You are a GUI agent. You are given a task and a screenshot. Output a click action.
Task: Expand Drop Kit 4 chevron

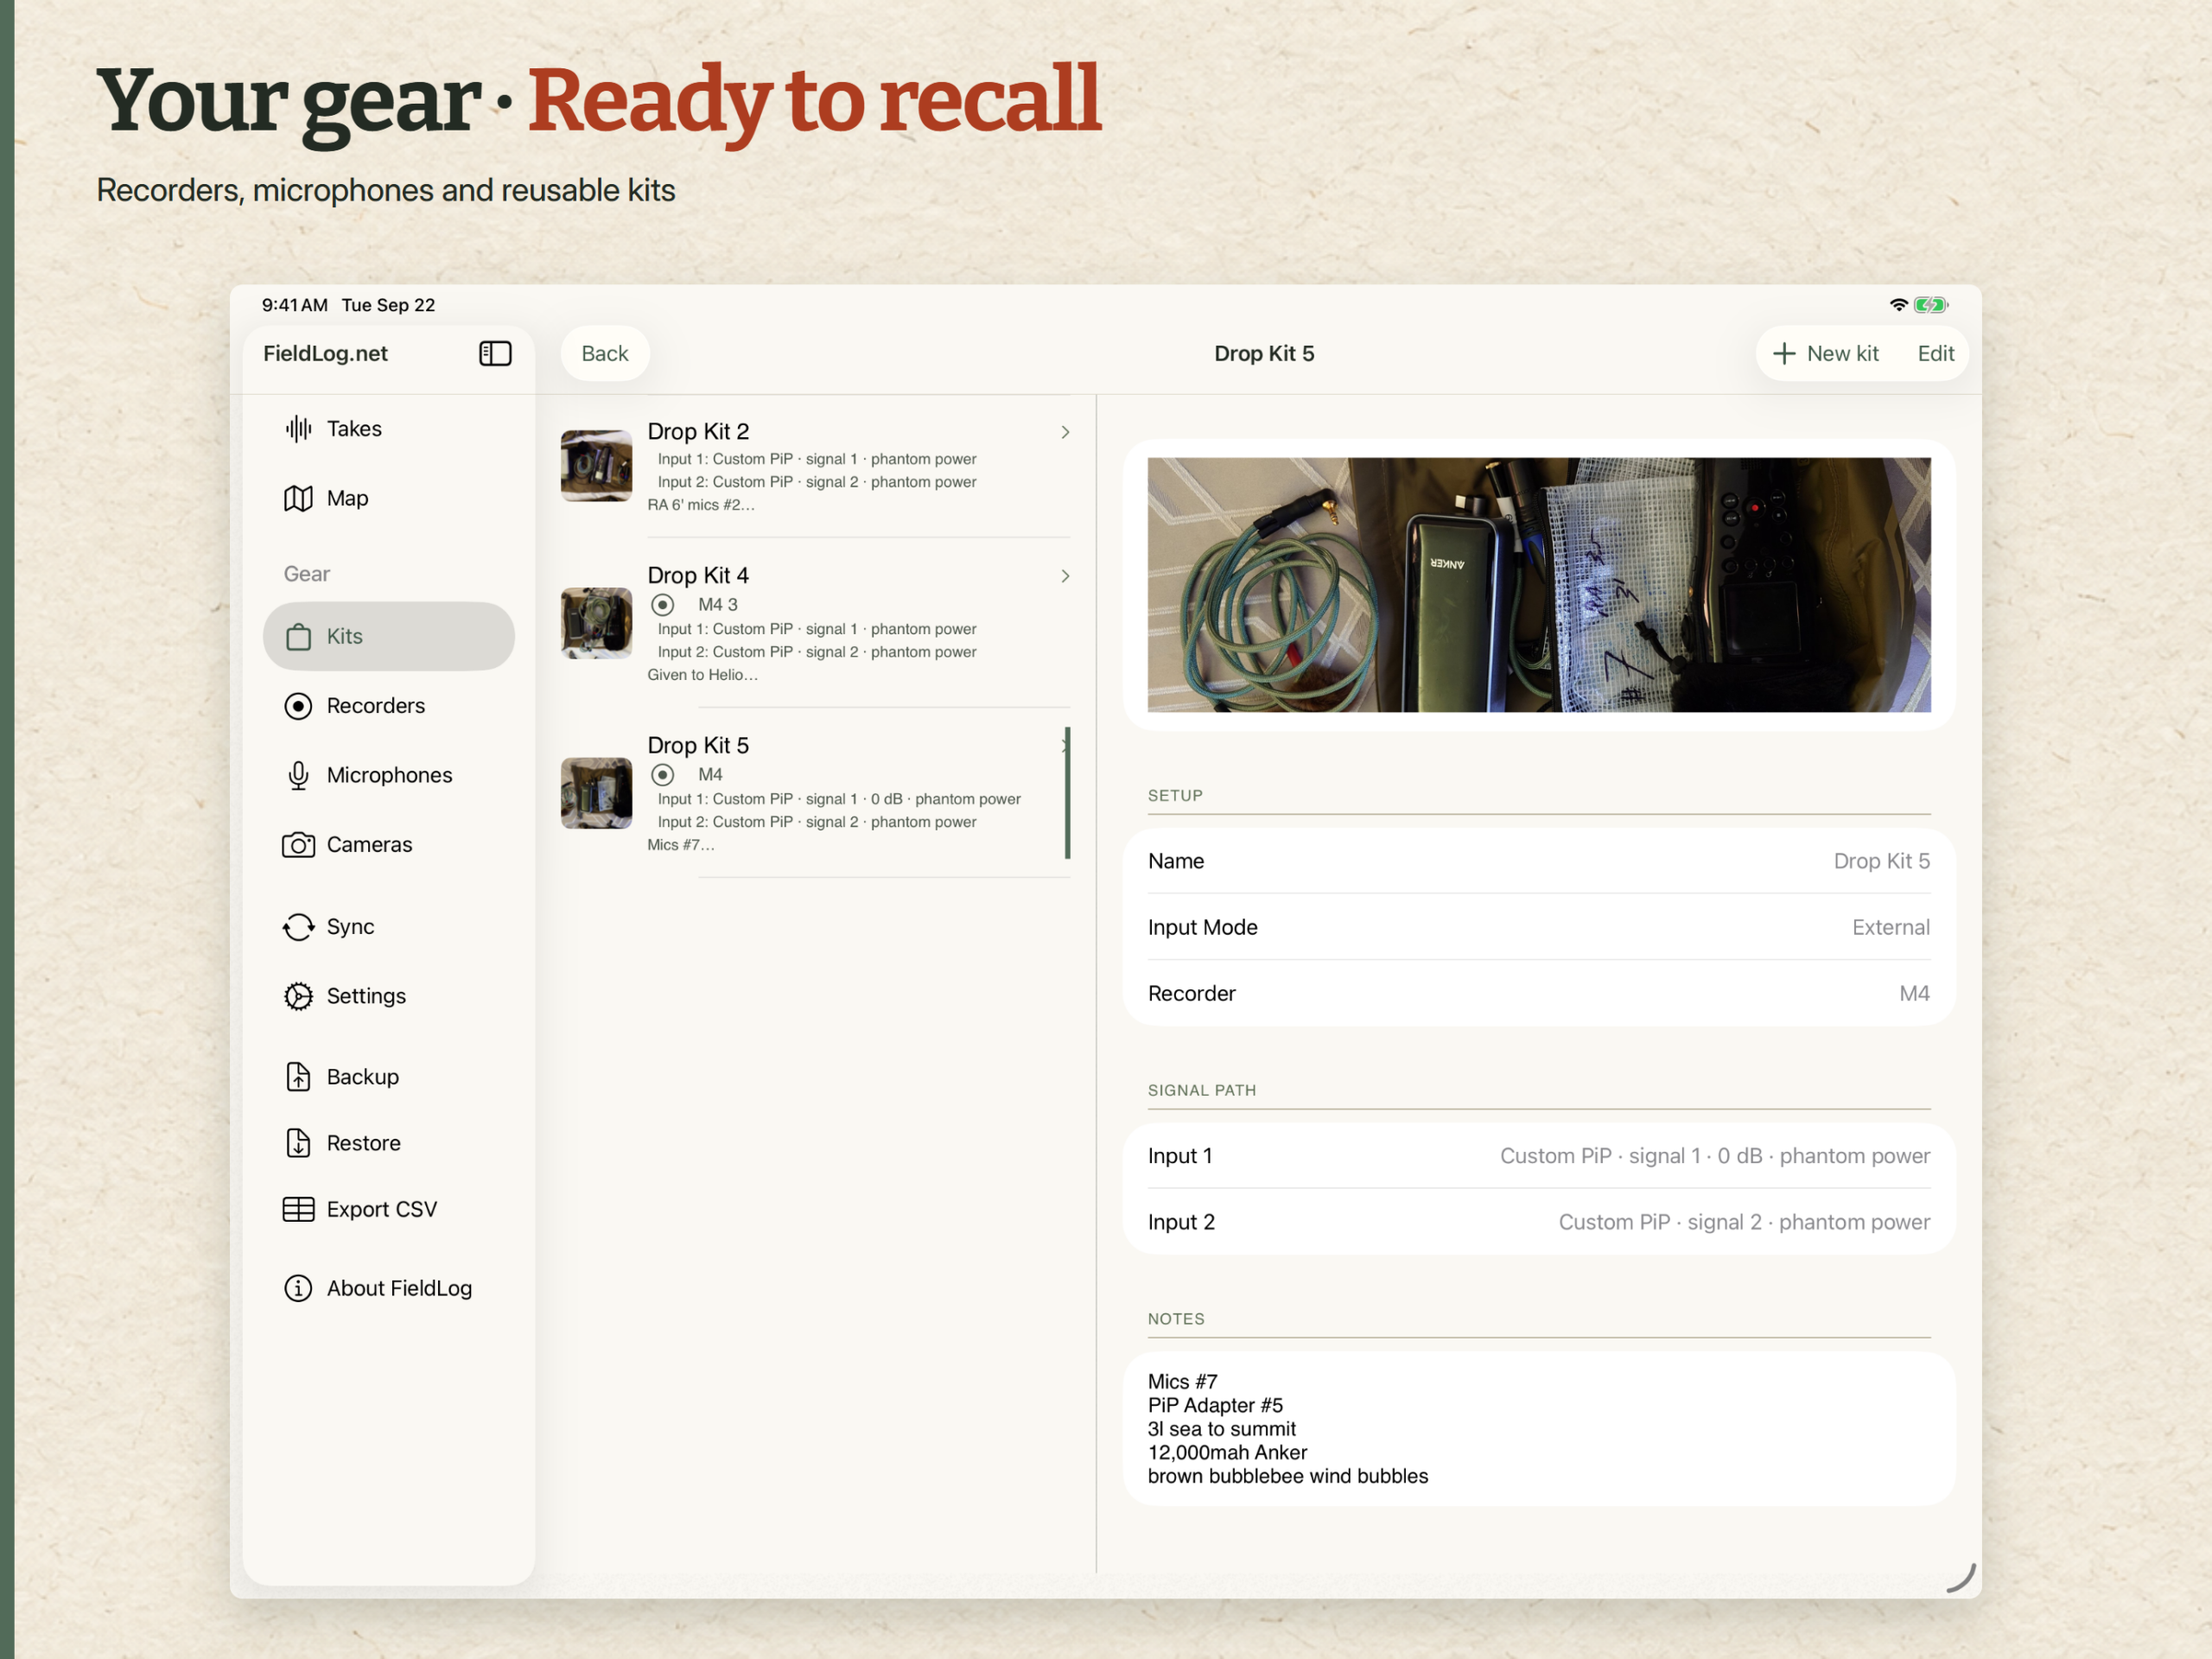1065,576
